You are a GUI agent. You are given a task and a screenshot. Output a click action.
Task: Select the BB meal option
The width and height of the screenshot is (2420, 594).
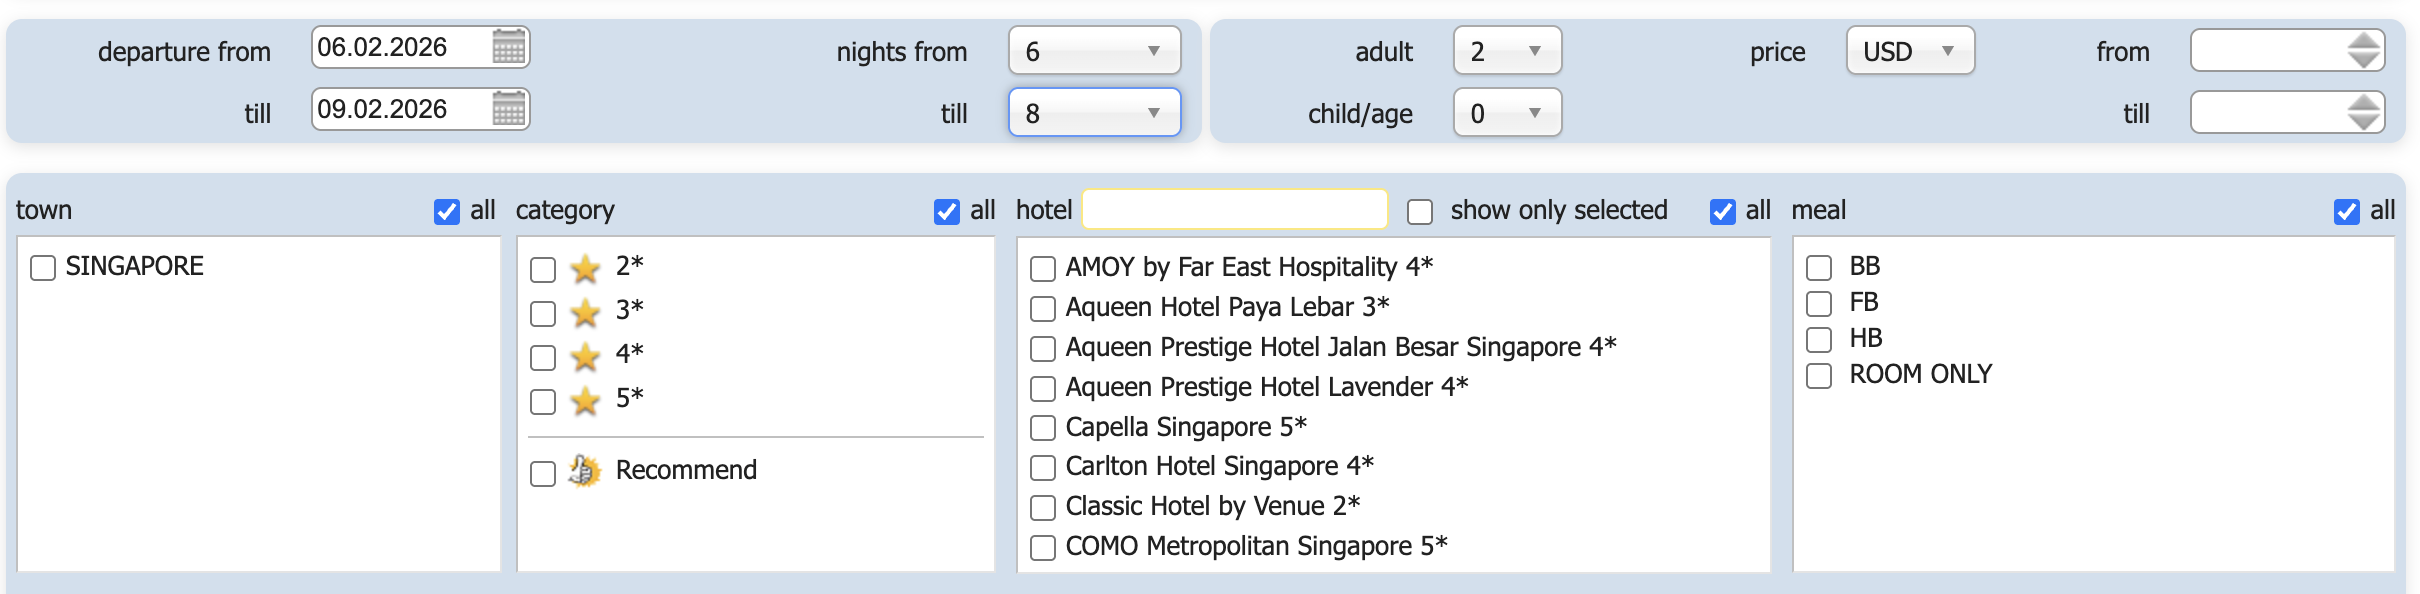pyautogui.click(x=1819, y=268)
